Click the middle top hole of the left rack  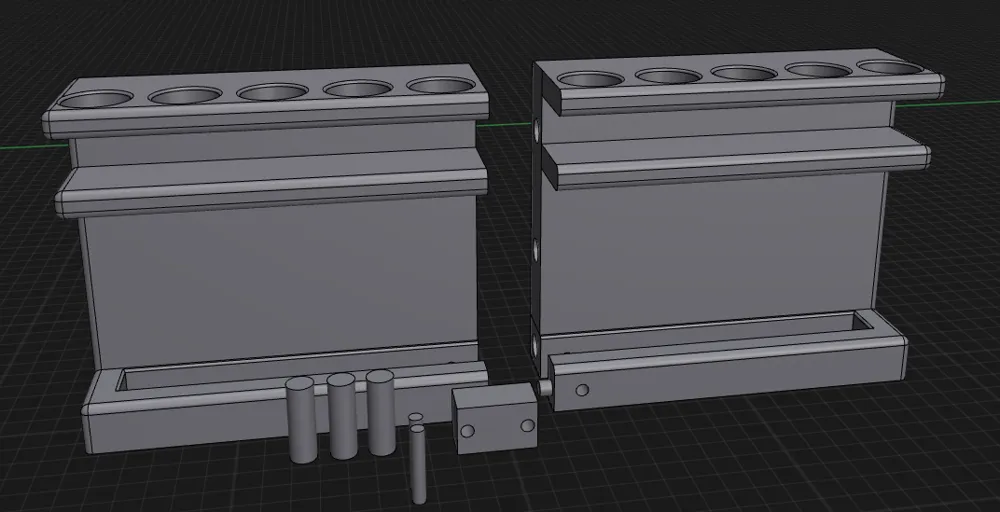[x=272, y=92]
